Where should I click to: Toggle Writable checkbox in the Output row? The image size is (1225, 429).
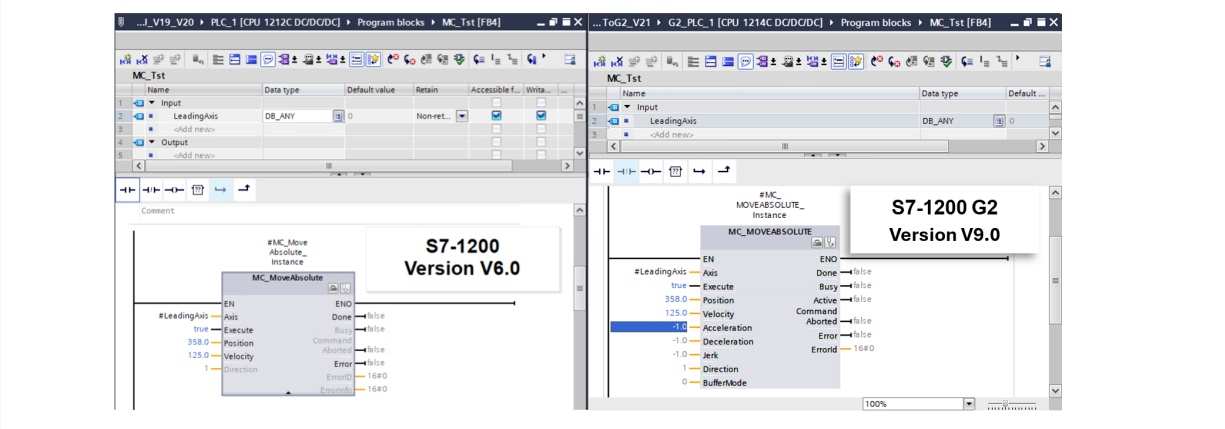pyautogui.click(x=541, y=142)
